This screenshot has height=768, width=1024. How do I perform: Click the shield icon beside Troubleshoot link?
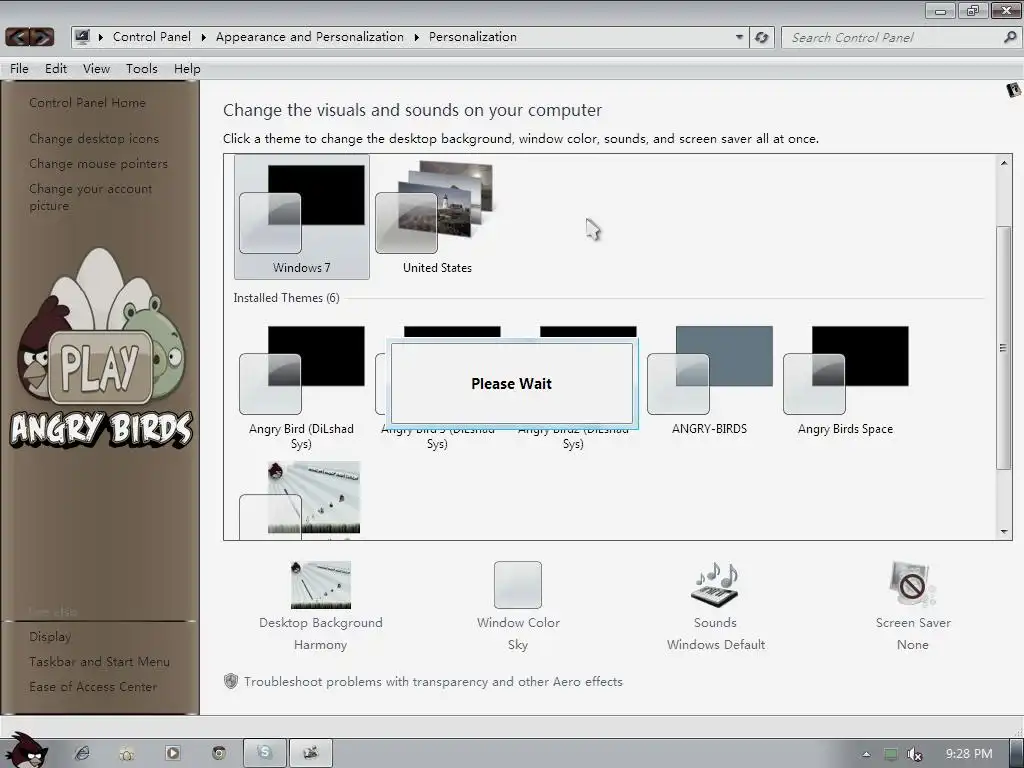pos(231,681)
